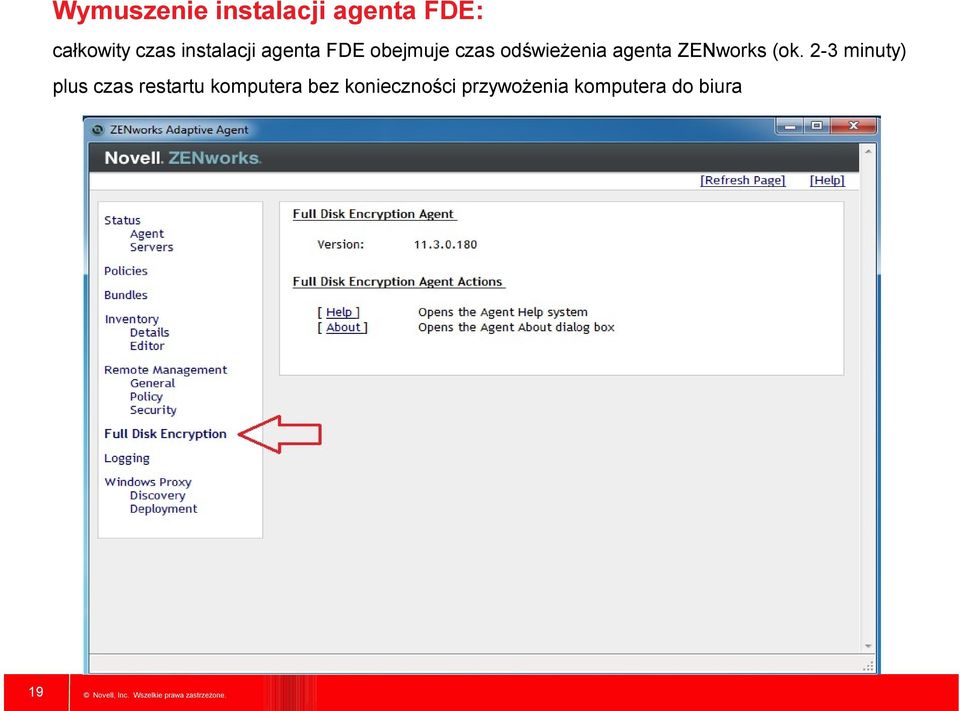Select General under Remote Management

click(152, 383)
